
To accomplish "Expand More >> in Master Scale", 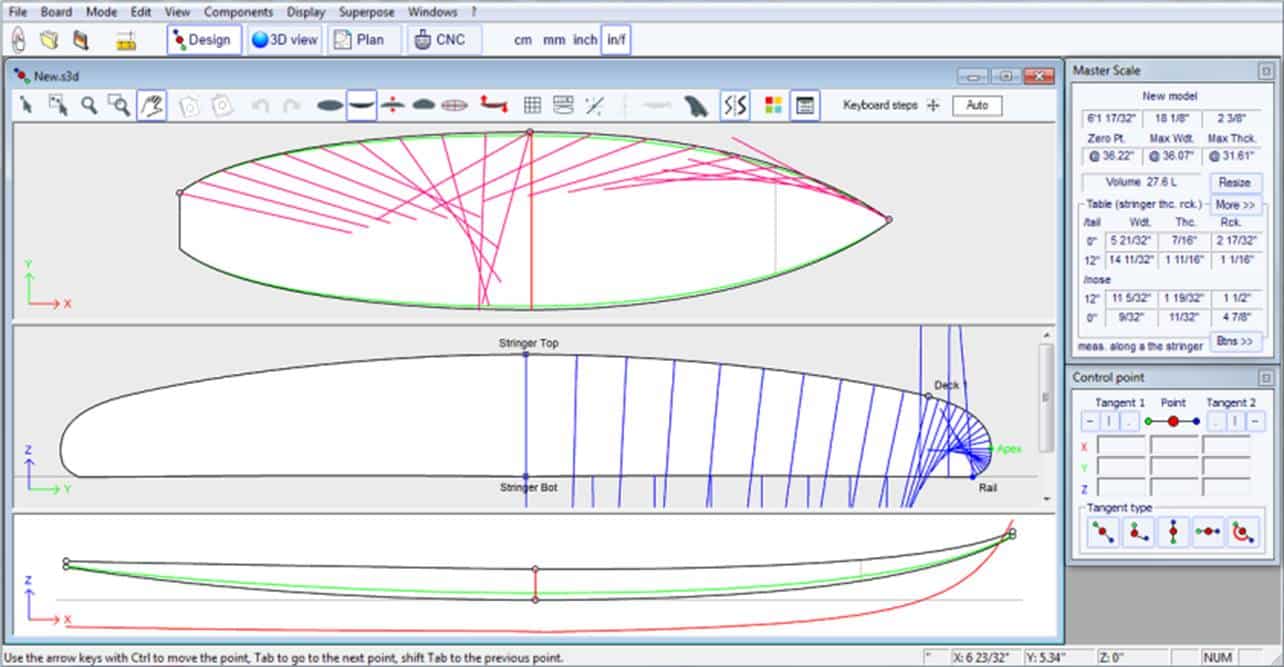I will click(x=1234, y=204).
